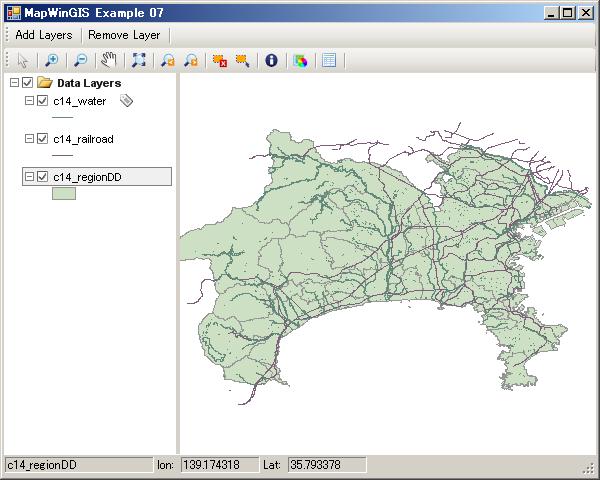Viewport: 600px width, 480px height.
Task: Click the blue Identify info icon
Action: pyautogui.click(x=270, y=60)
